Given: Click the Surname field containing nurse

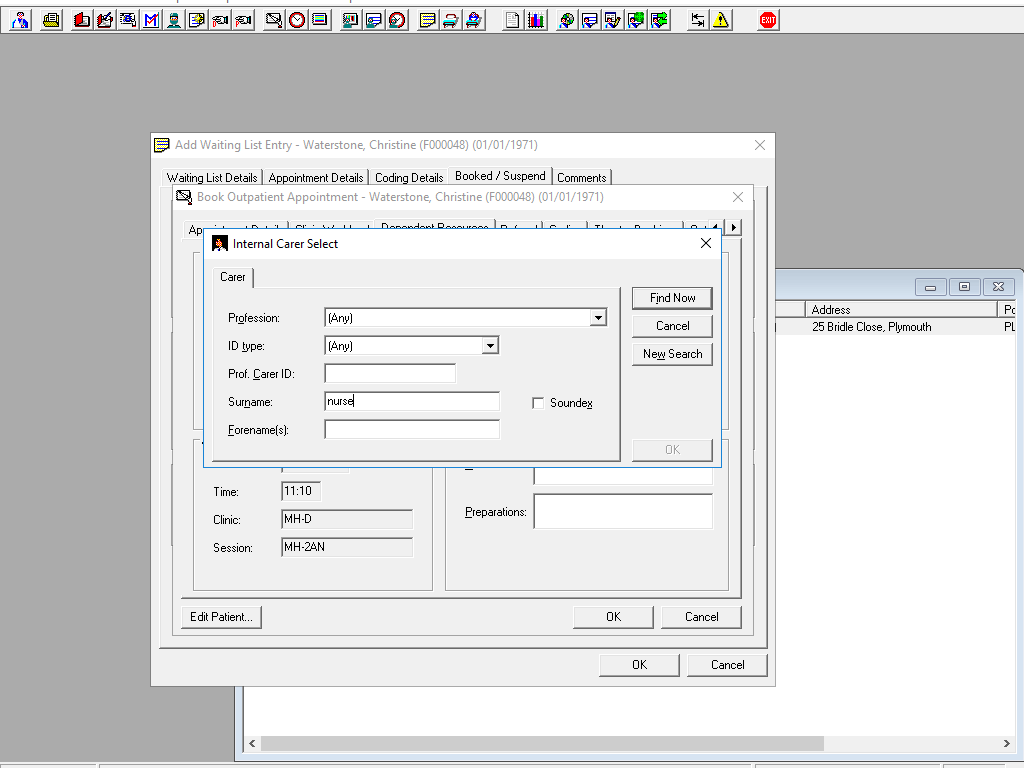Looking at the screenshot, I should 412,401.
